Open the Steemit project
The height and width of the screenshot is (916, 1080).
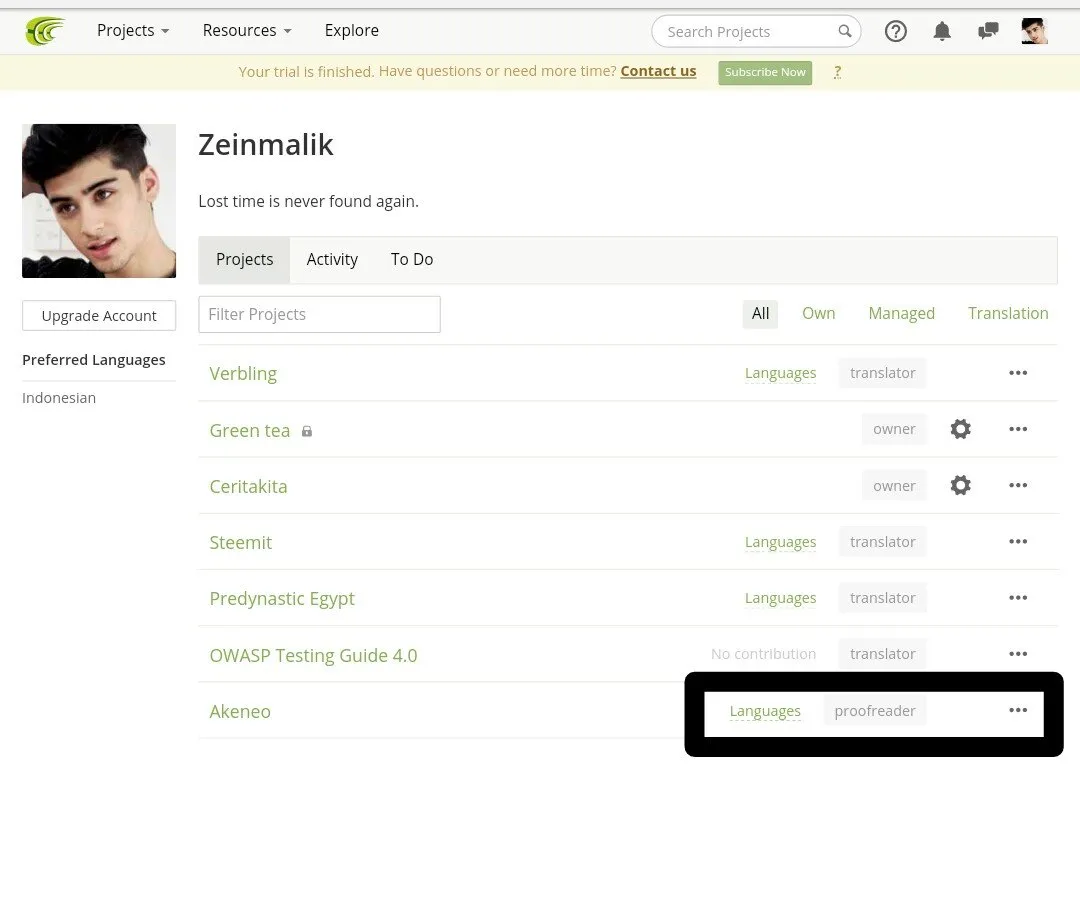[240, 543]
